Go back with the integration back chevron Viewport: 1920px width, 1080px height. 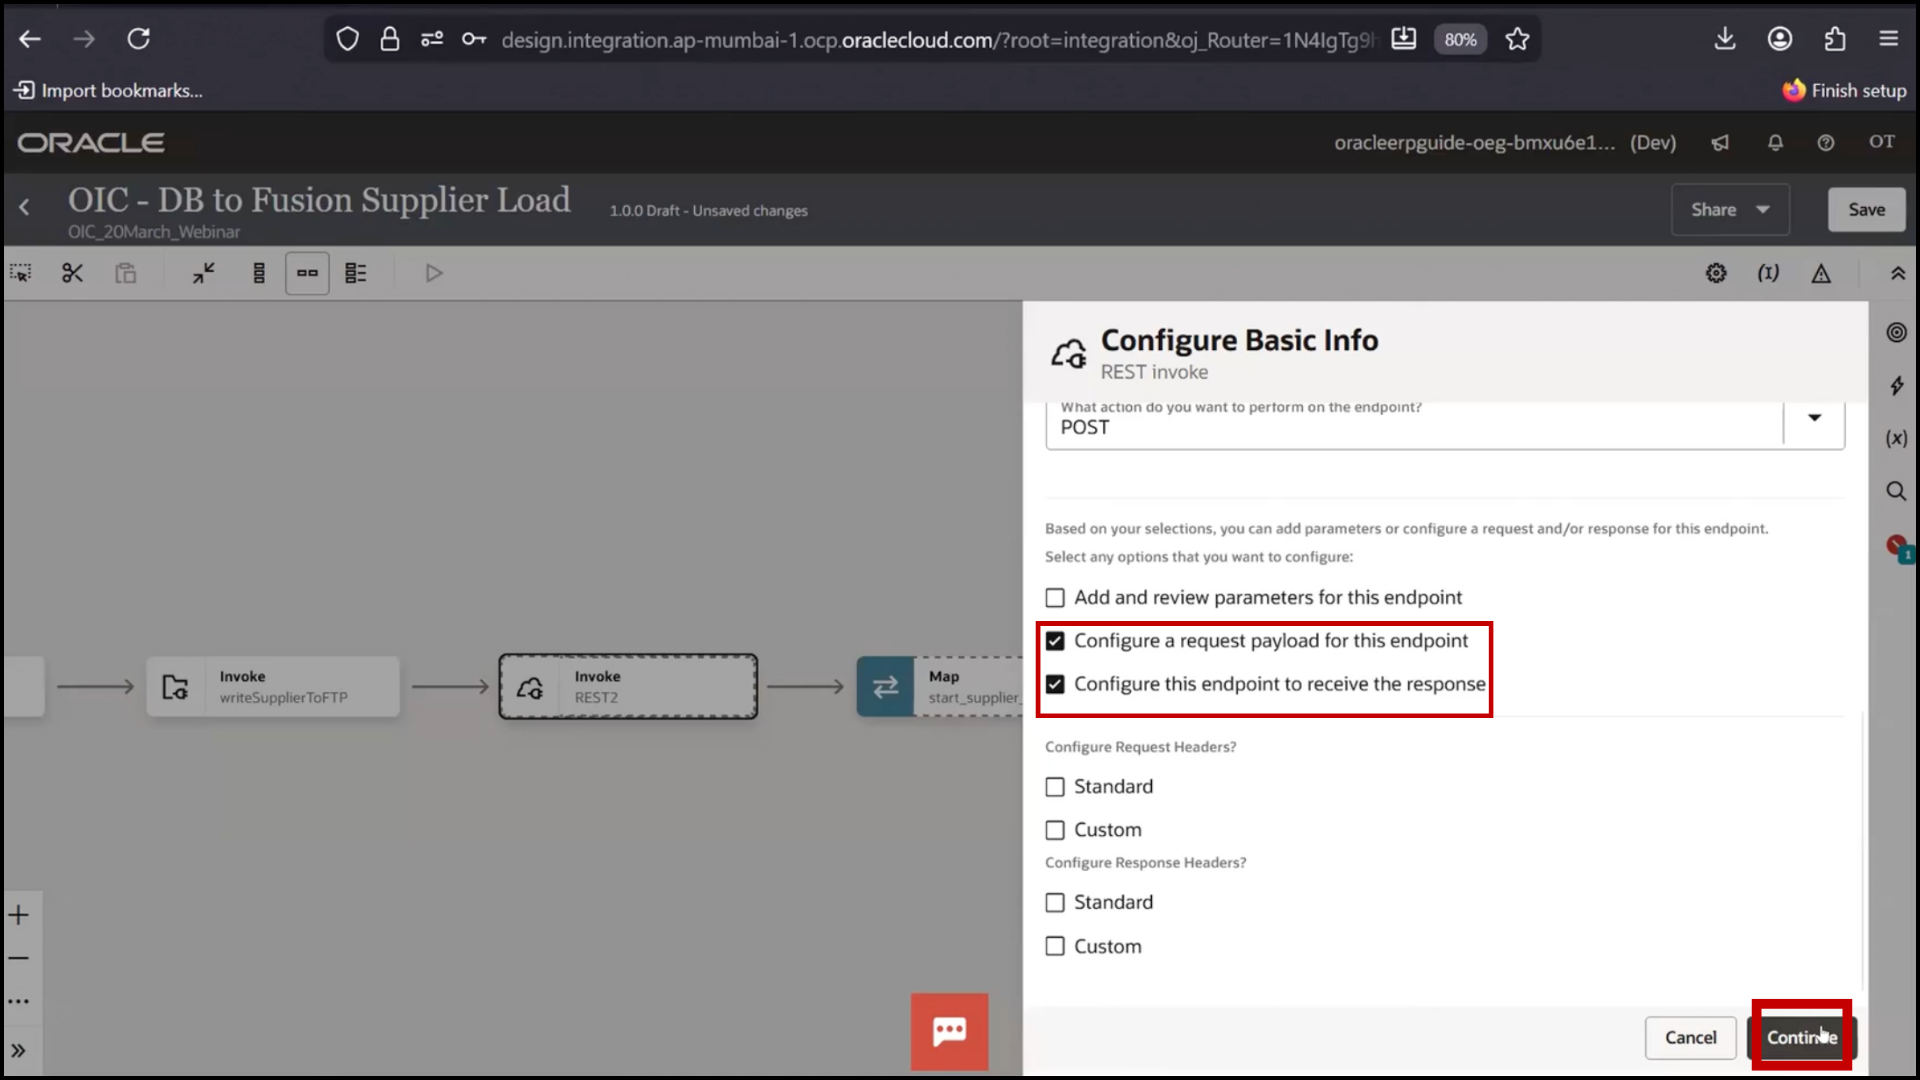tap(24, 208)
